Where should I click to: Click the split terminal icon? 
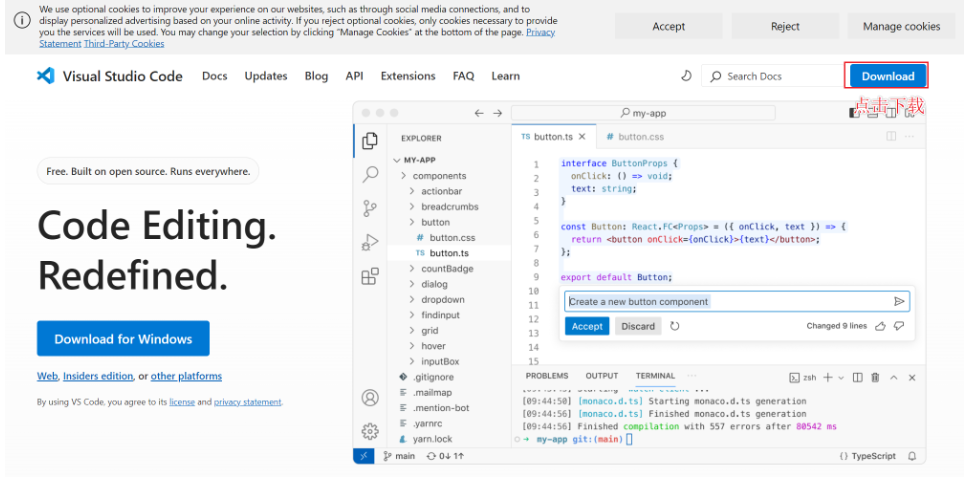click(857, 377)
